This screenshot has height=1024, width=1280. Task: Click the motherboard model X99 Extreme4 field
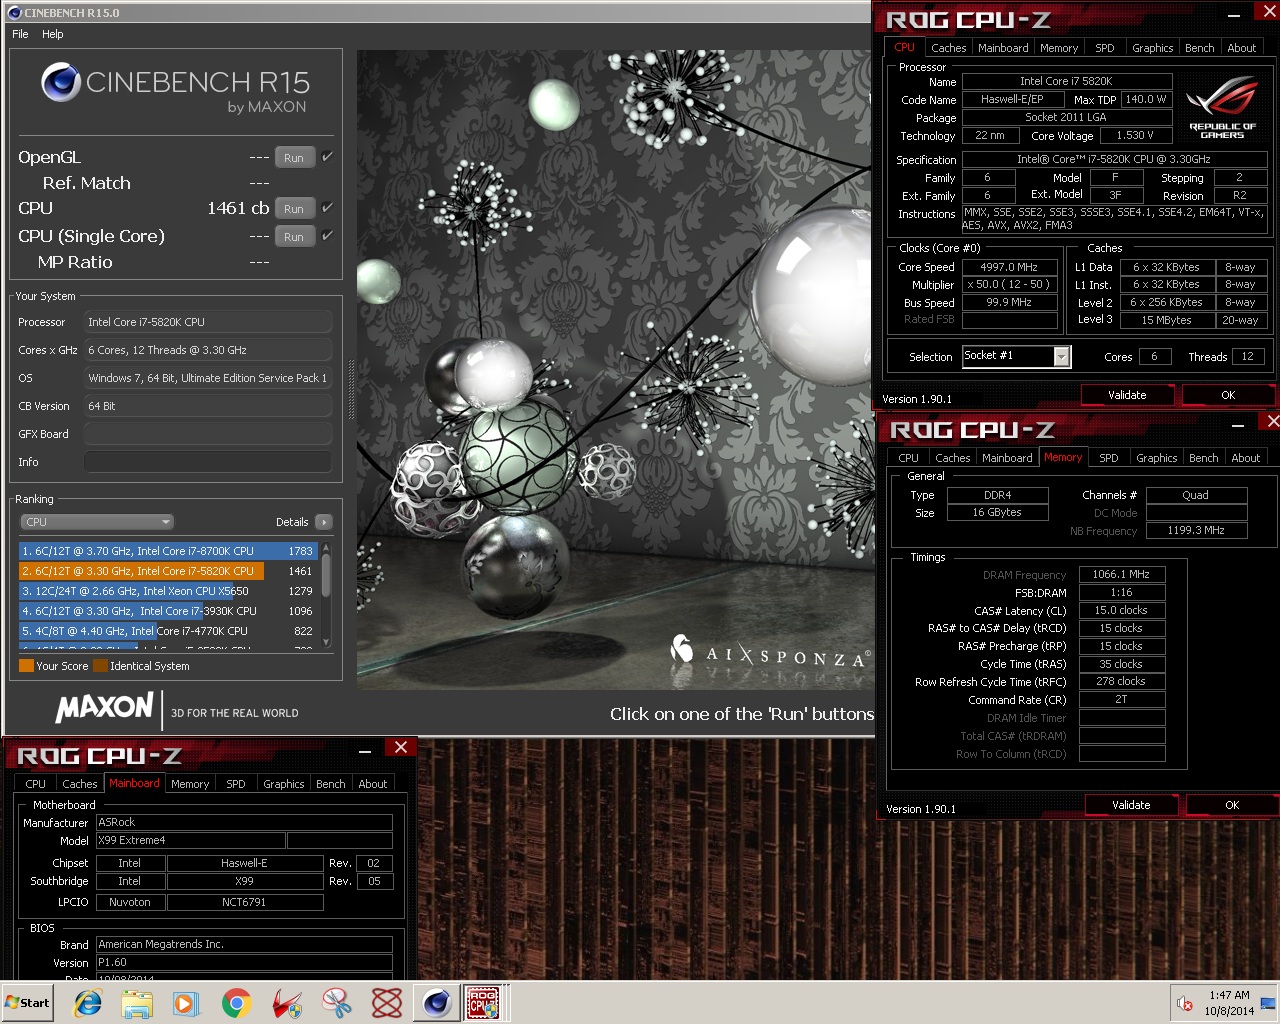[190, 840]
